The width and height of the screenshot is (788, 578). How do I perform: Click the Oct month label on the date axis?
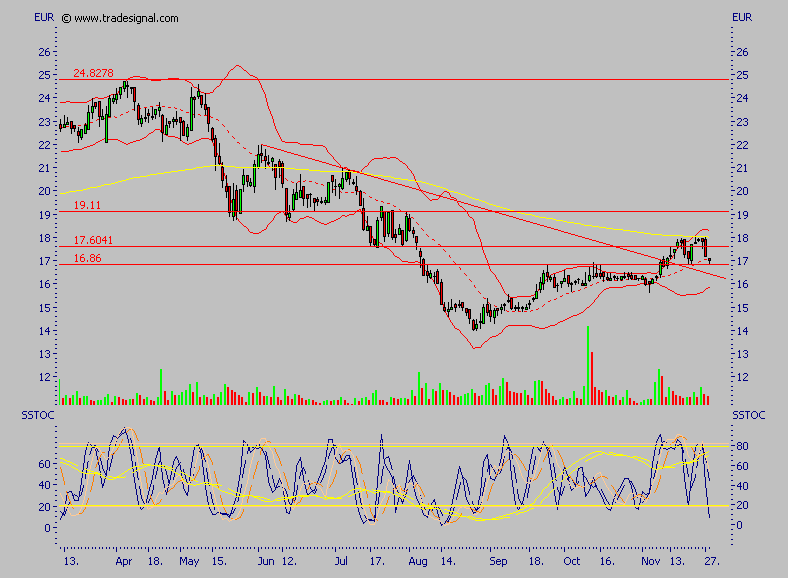(571, 561)
